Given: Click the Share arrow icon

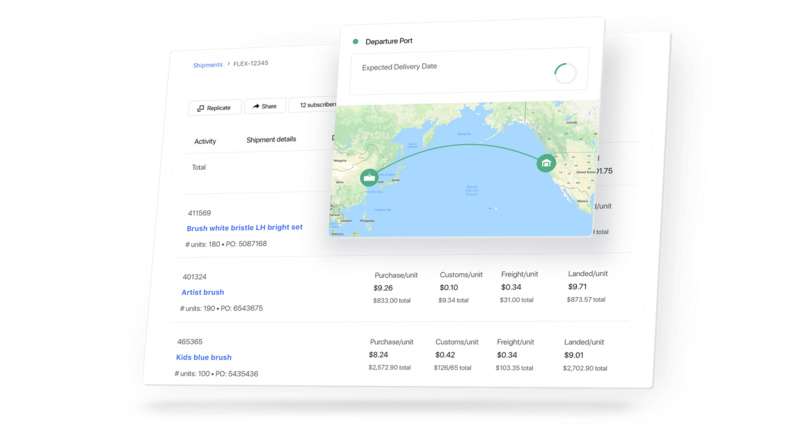Looking at the screenshot, I should point(256,106).
